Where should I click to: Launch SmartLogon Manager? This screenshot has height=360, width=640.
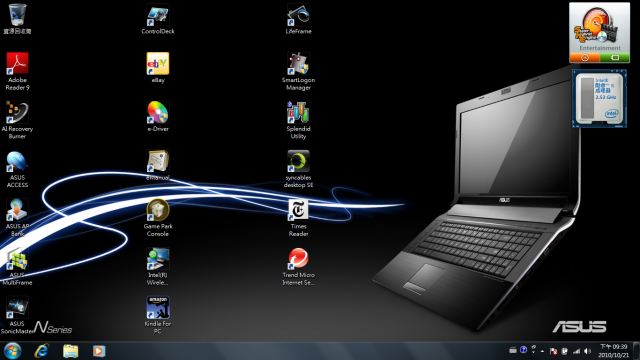point(298,71)
